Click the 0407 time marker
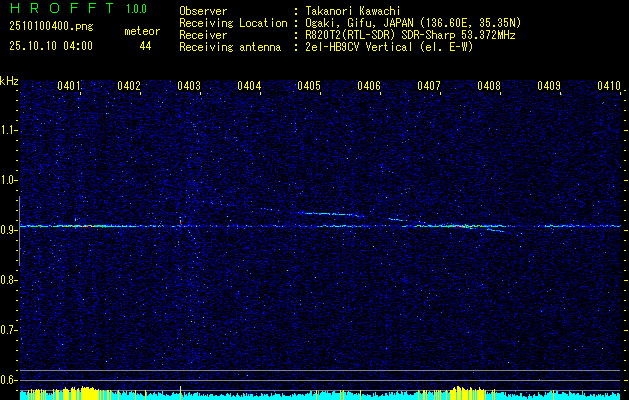The width and height of the screenshot is (629, 400). point(429,85)
